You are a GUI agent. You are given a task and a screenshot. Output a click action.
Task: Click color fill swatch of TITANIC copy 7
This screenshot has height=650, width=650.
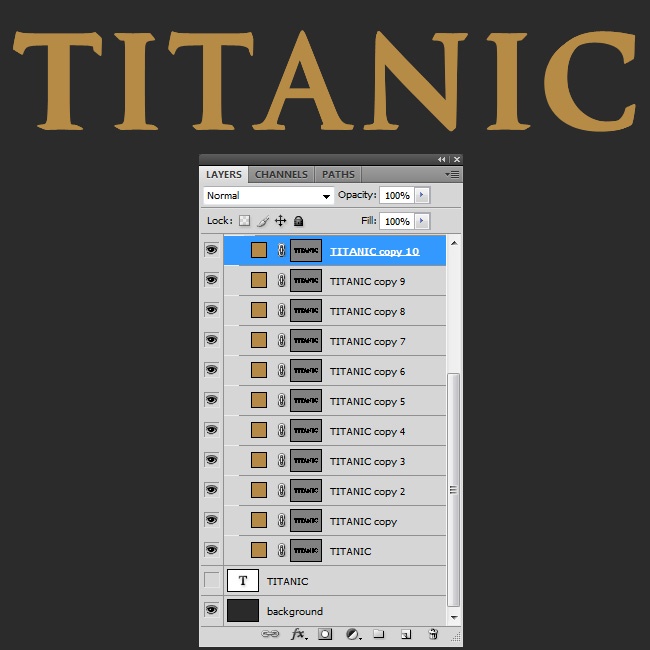click(x=259, y=340)
